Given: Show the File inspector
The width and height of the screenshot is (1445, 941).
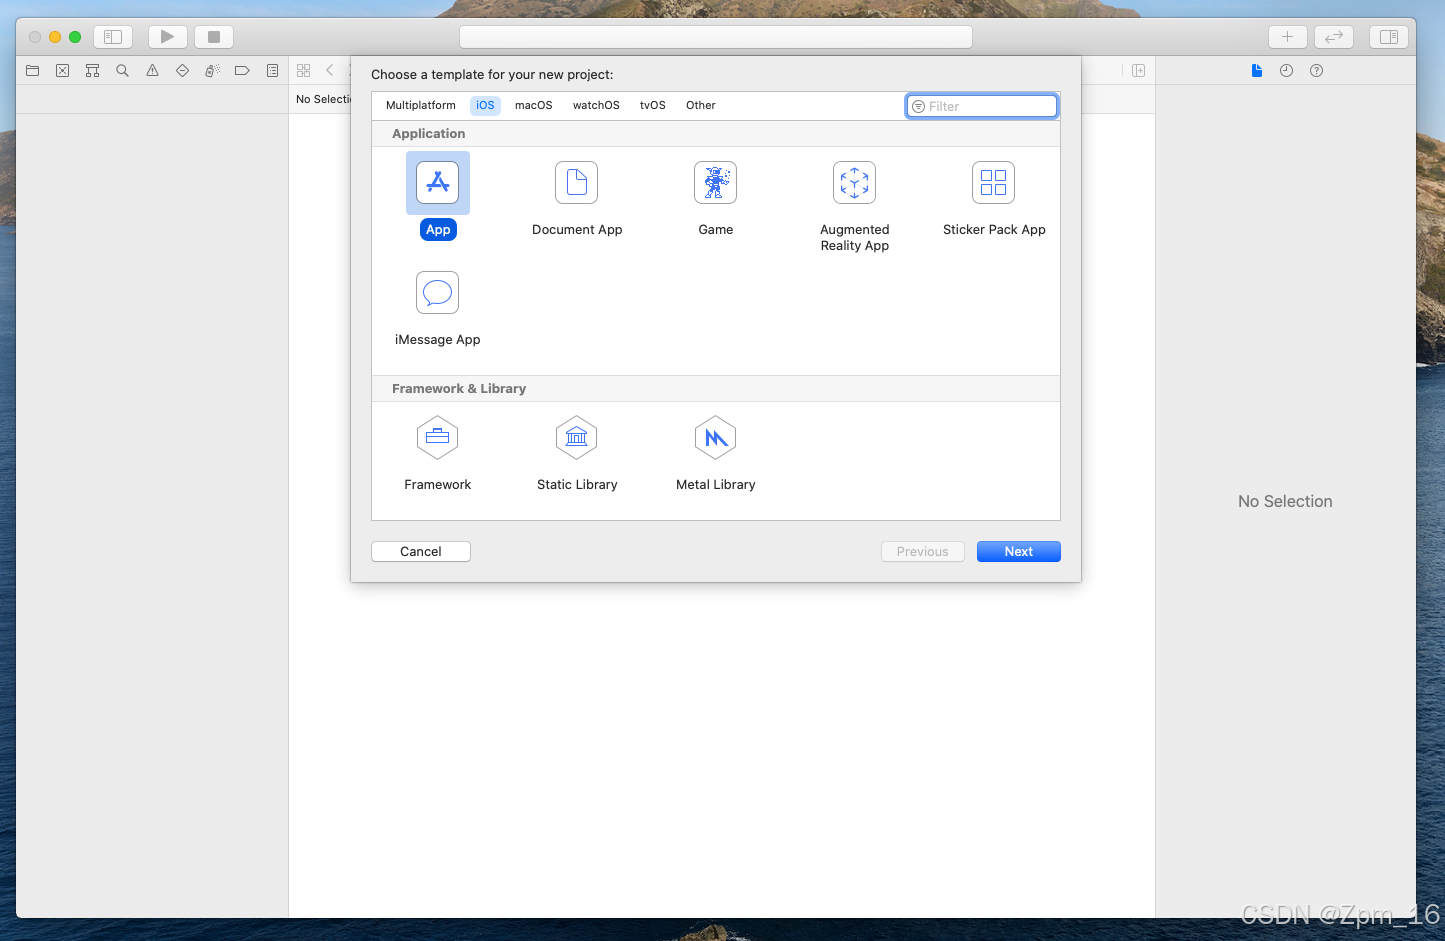Looking at the screenshot, I should click(1257, 71).
